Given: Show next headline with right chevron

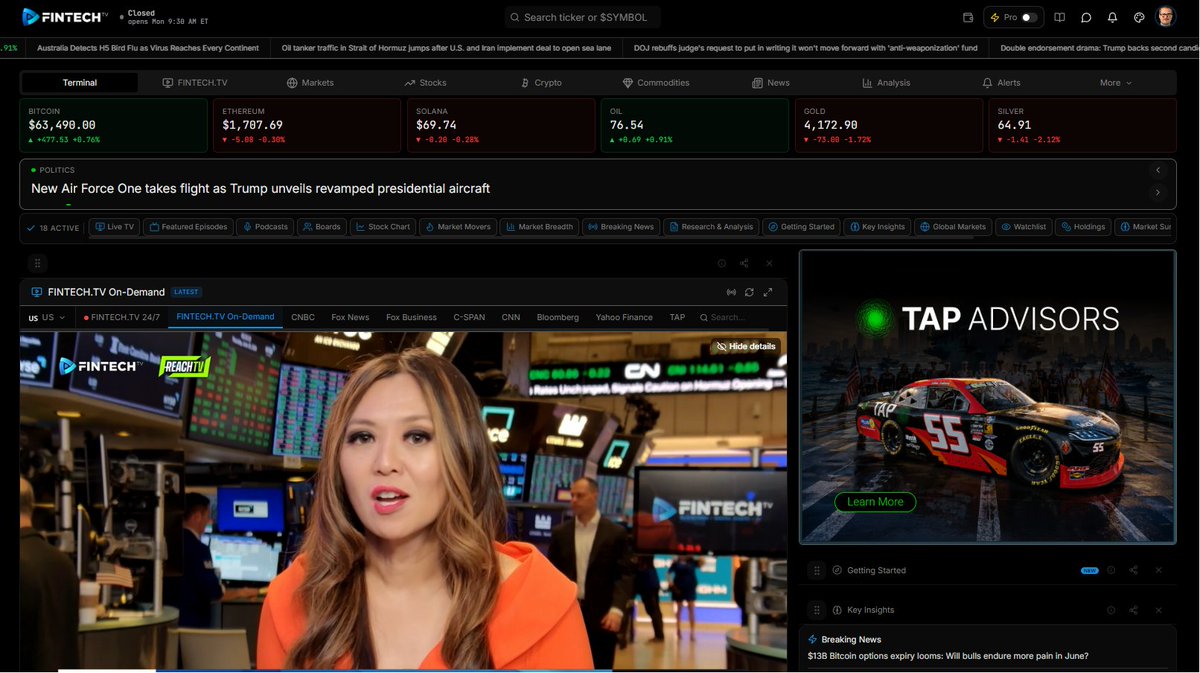Looking at the screenshot, I should point(1158,192).
